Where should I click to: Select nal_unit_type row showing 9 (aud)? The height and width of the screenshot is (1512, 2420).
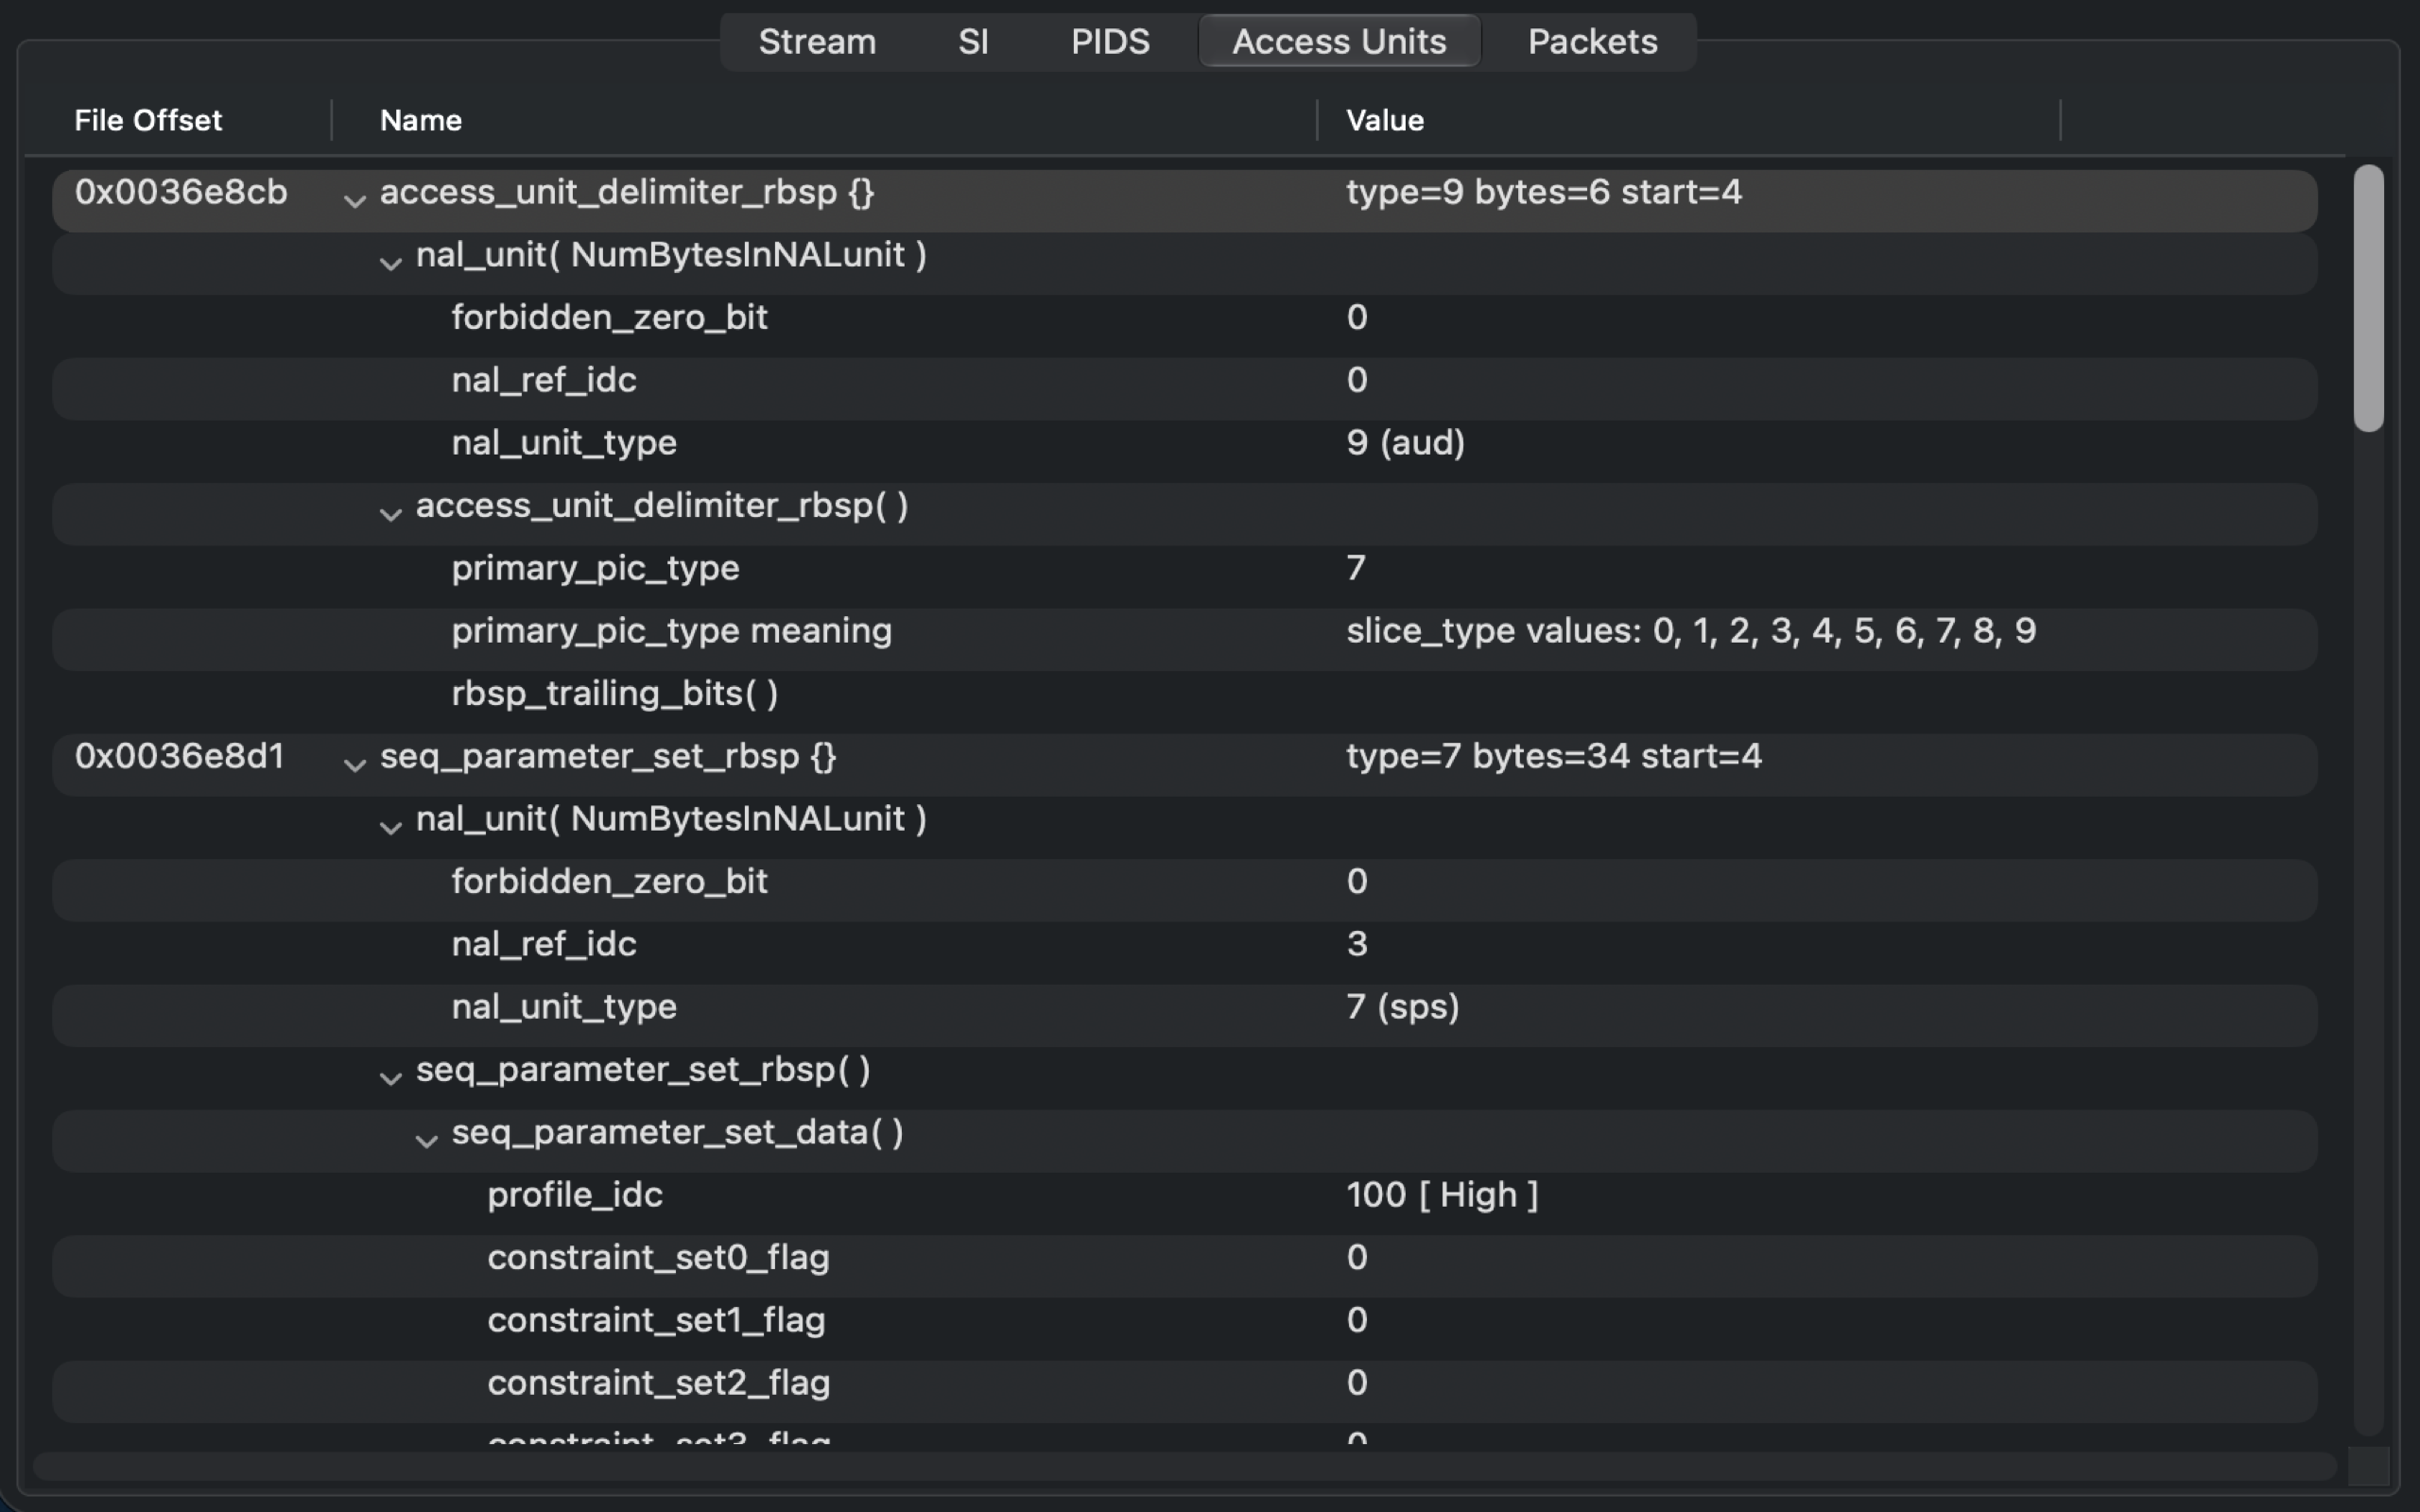pyautogui.click(x=1185, y=452)
